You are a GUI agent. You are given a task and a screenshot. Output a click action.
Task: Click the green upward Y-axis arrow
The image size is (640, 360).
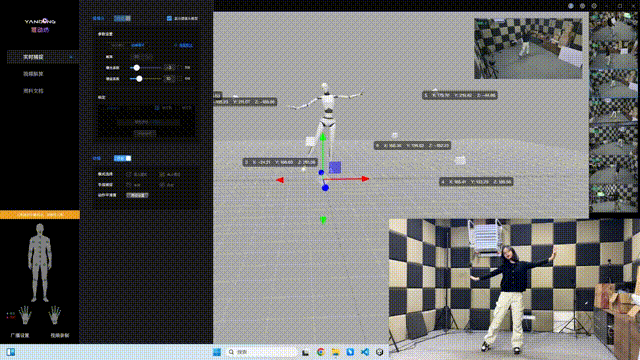(x=323, y=137)
